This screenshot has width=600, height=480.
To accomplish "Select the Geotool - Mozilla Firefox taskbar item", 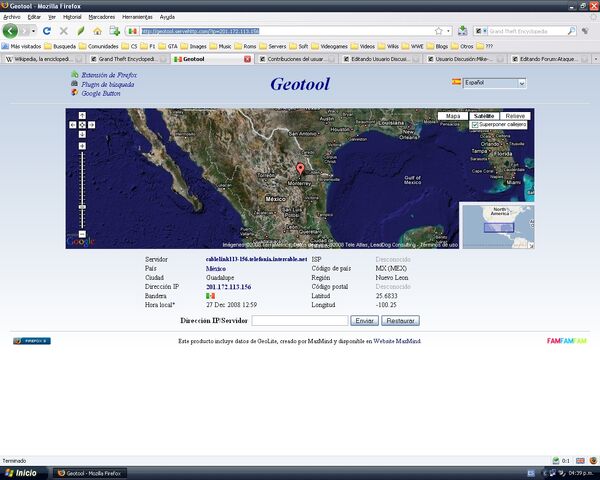I will (x=89, y=473).
